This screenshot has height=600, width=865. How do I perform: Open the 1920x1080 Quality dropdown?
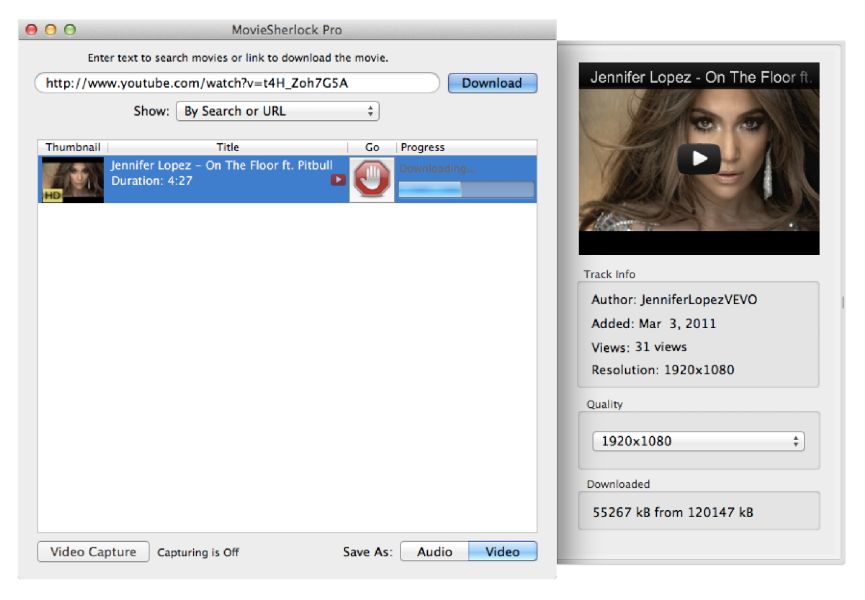click(x=697, y=441)
